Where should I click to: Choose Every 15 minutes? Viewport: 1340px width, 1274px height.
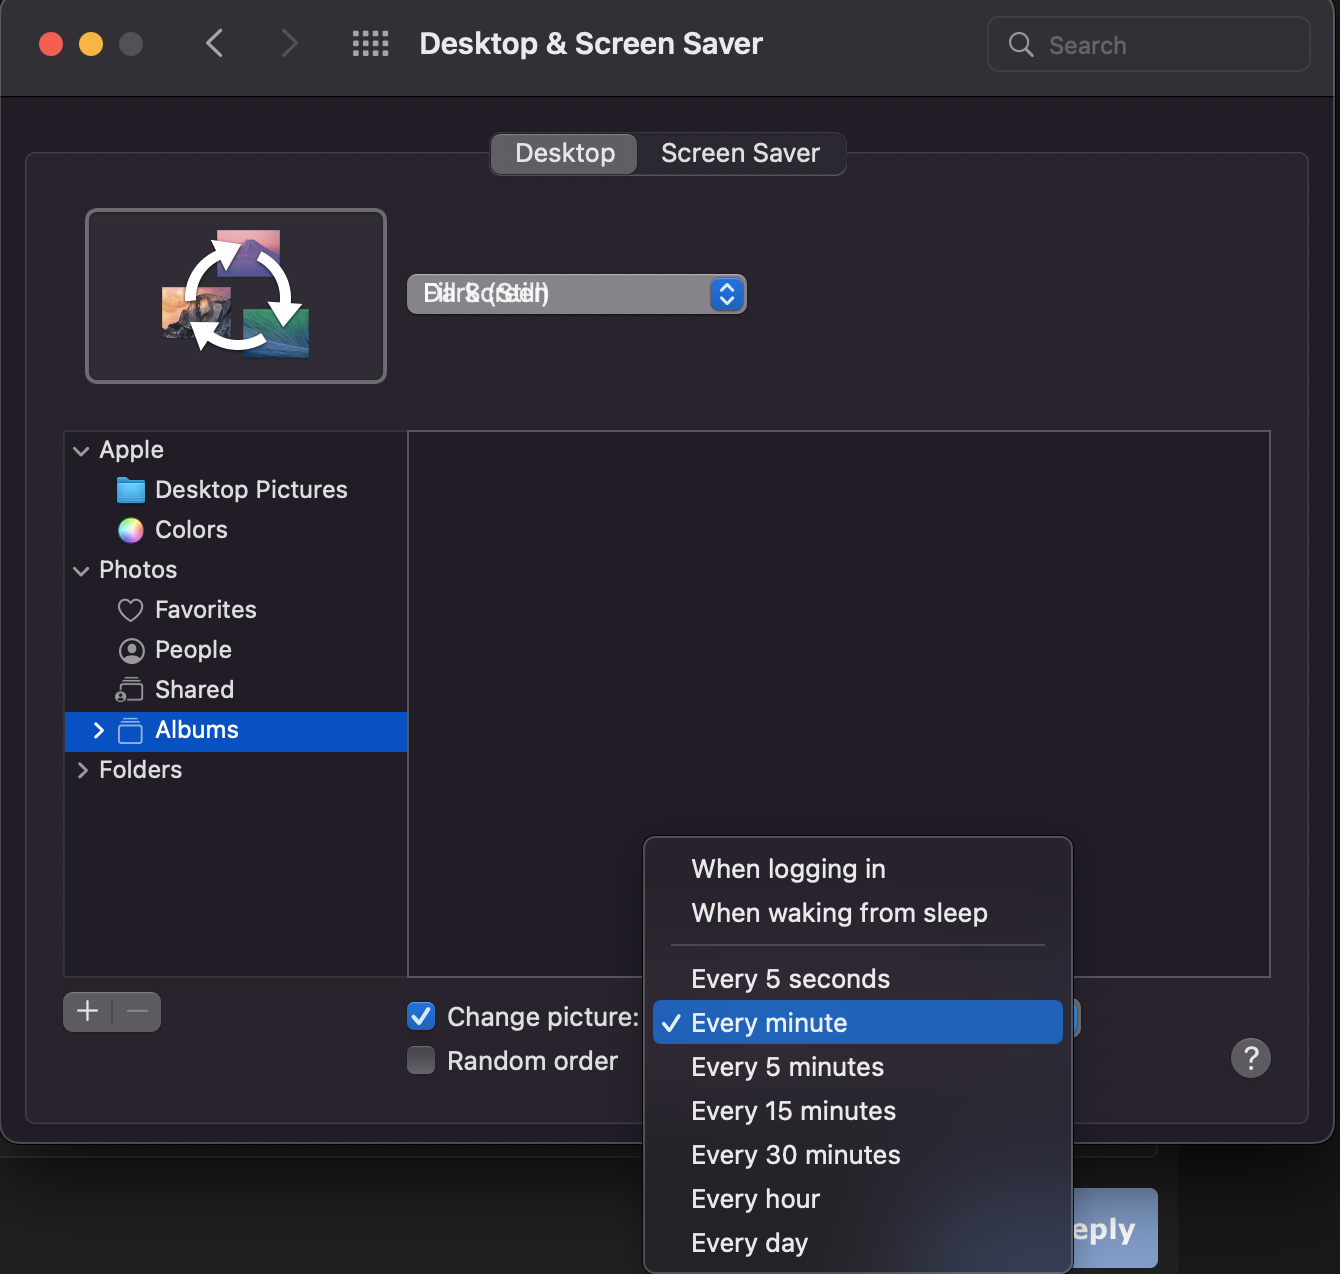point(858,1111)
